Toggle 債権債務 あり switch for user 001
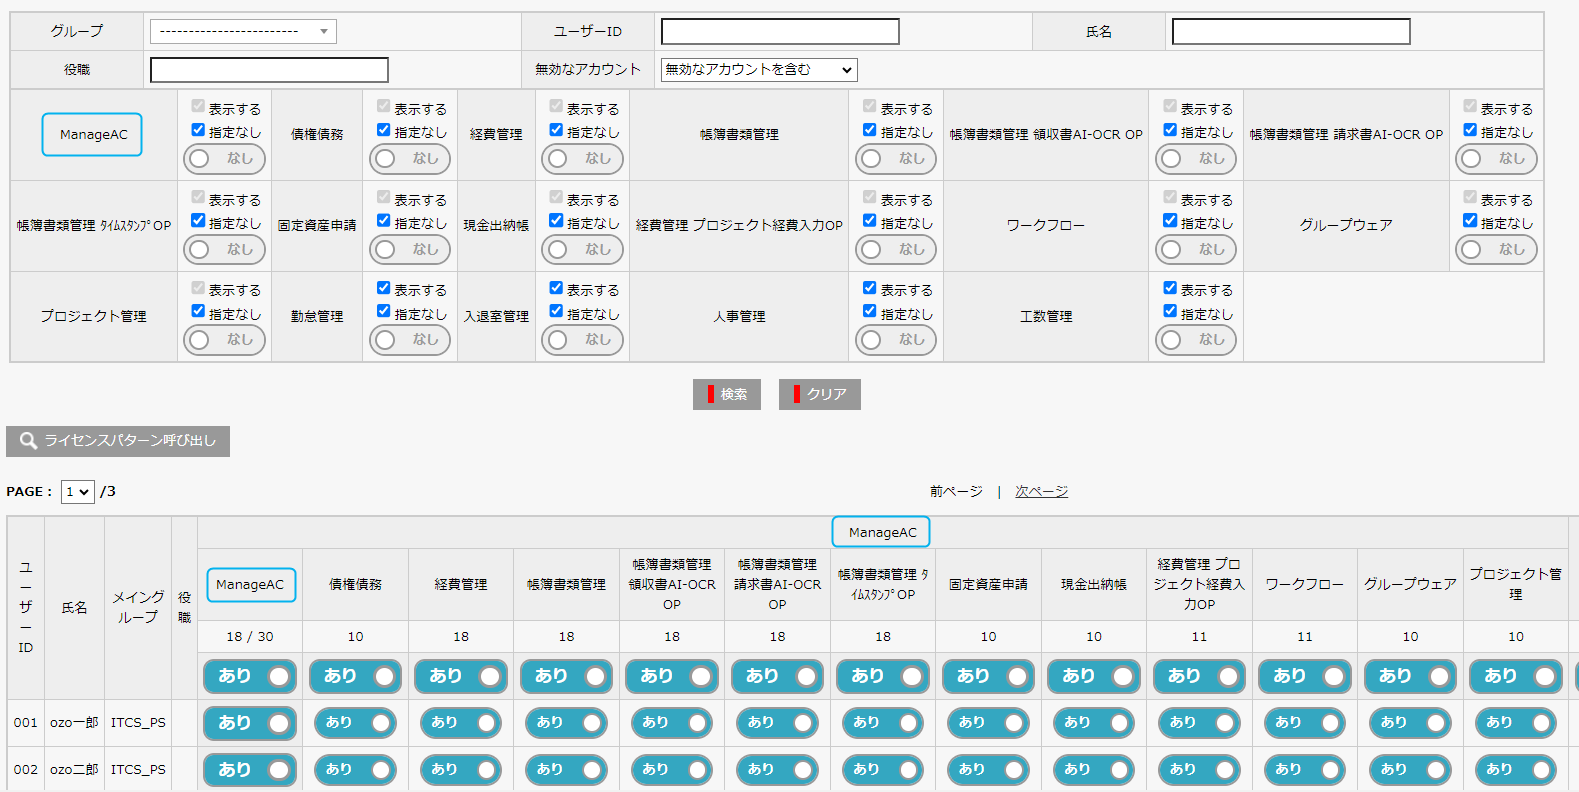1579x792 pixels. [355, 723]
